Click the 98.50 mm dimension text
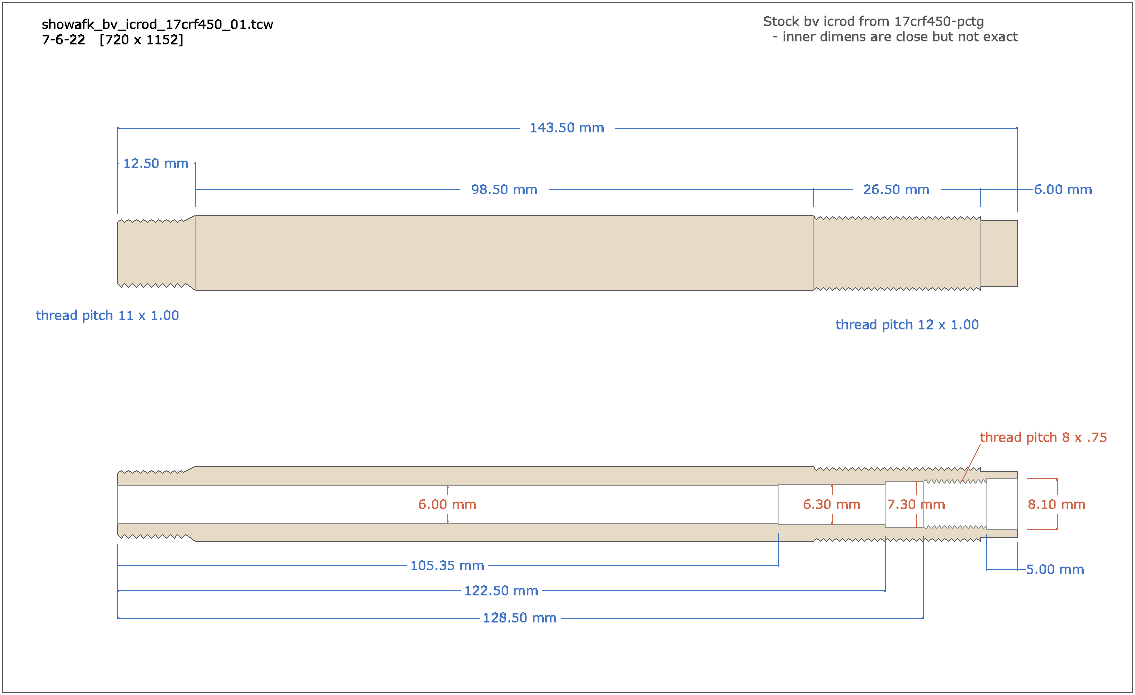Image resolution: width=1135 pixels, height=695 pixels. (x=504, y=189)
